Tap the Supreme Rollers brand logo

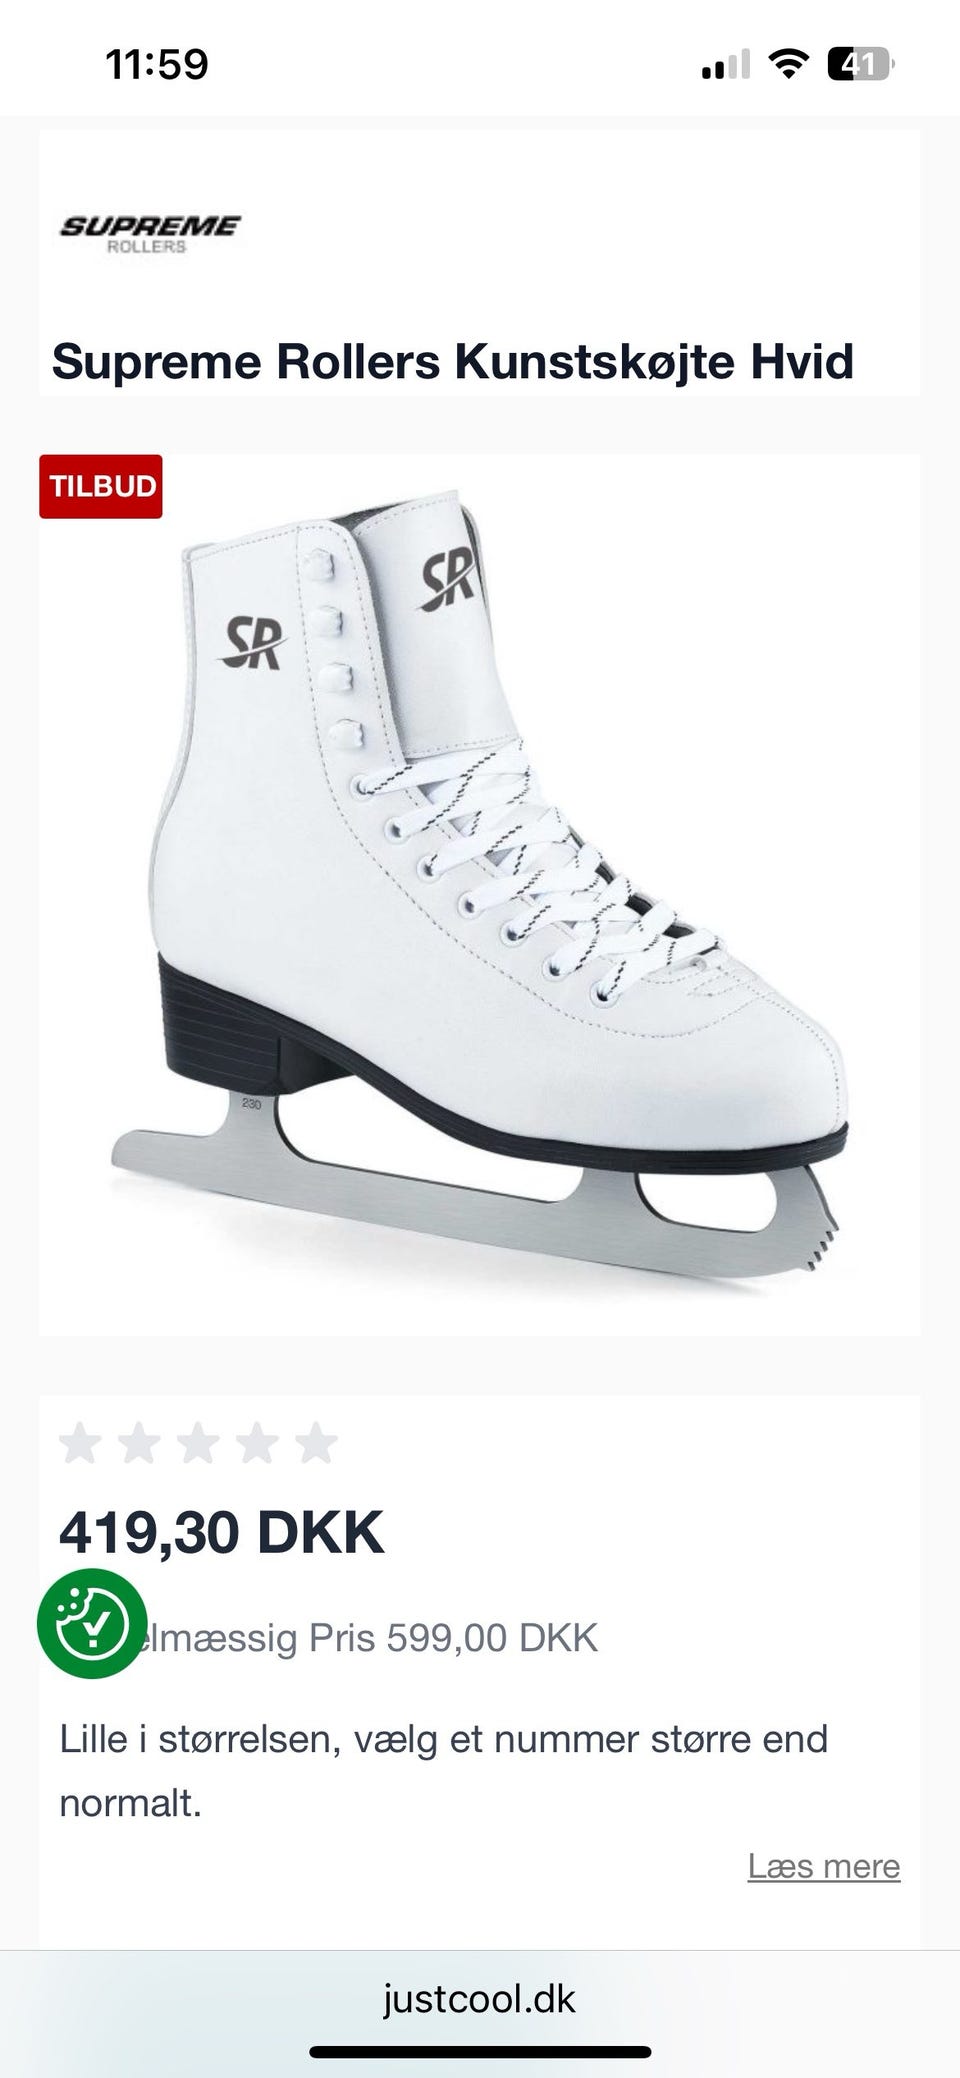(150, 235)
